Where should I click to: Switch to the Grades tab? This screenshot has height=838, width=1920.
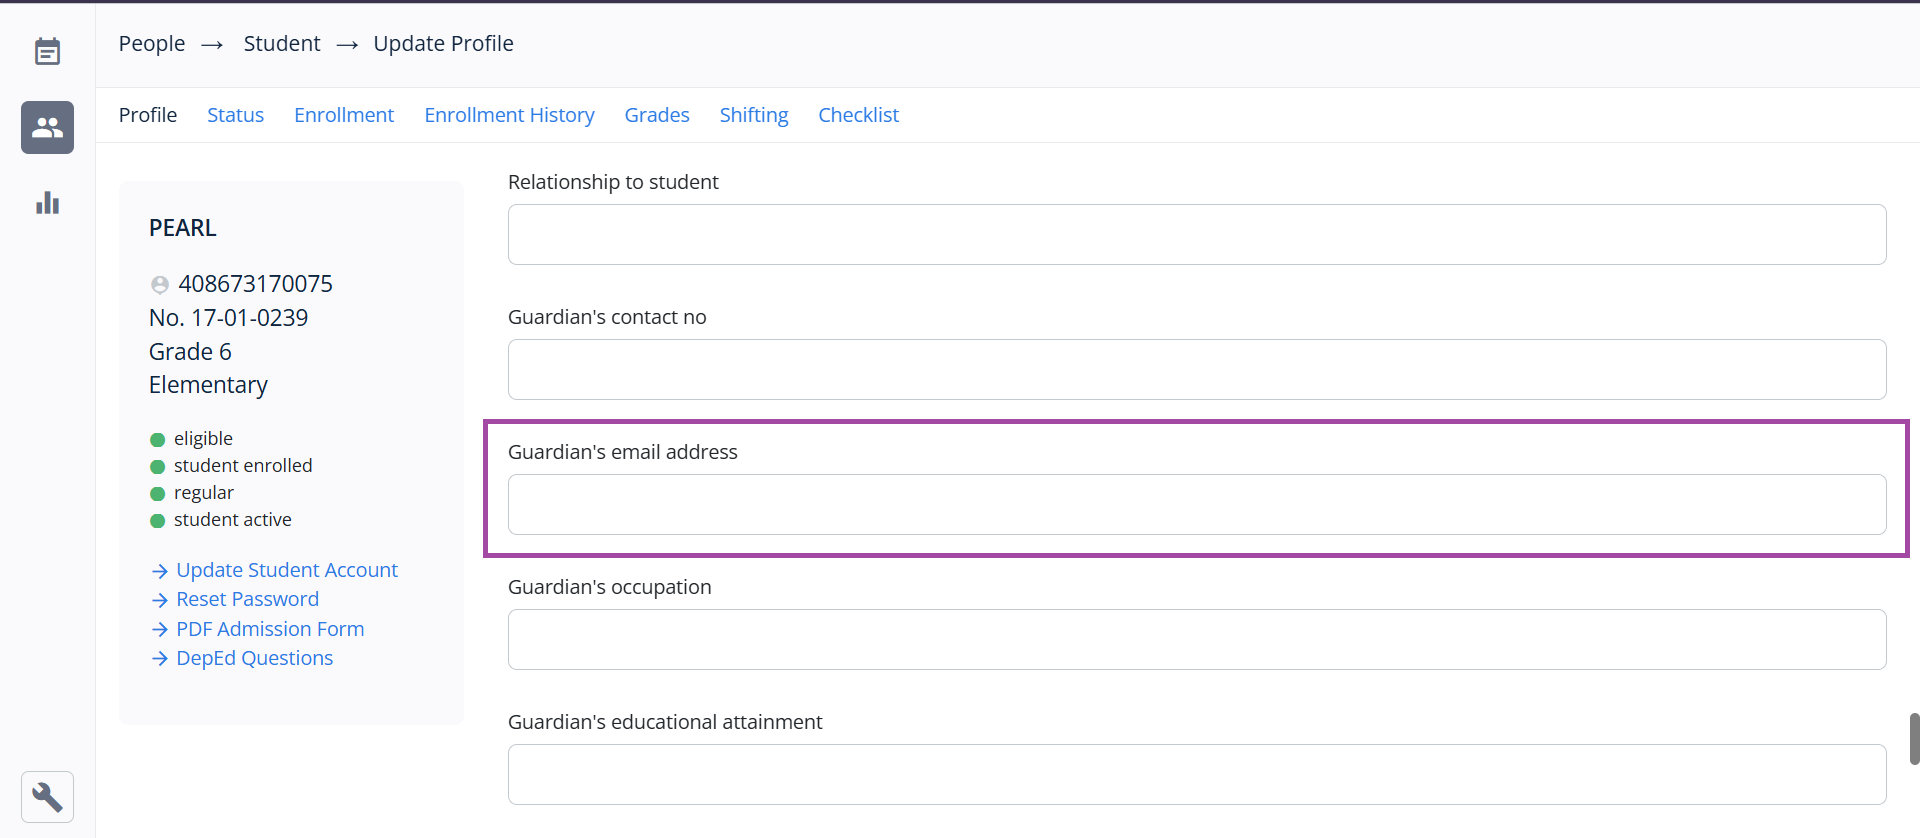pyautogui.click(x=657, y=115)
